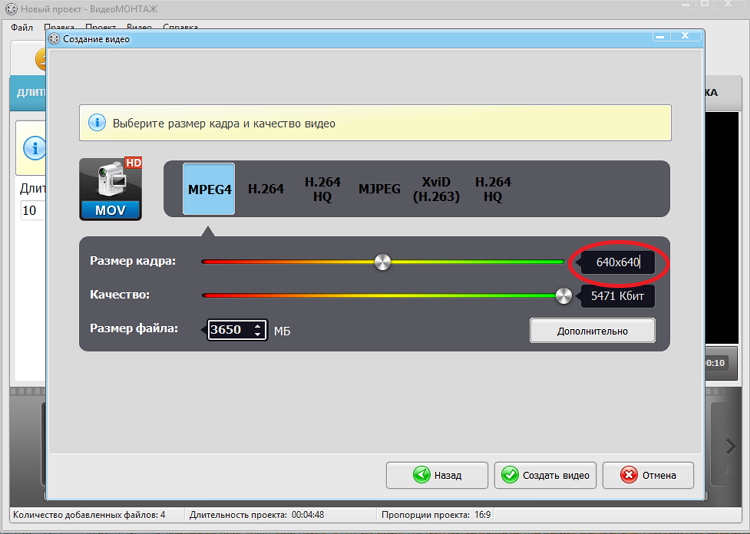The image size is (750, 534).
Task: Open the Файл menu
Action: coord(22,27)
